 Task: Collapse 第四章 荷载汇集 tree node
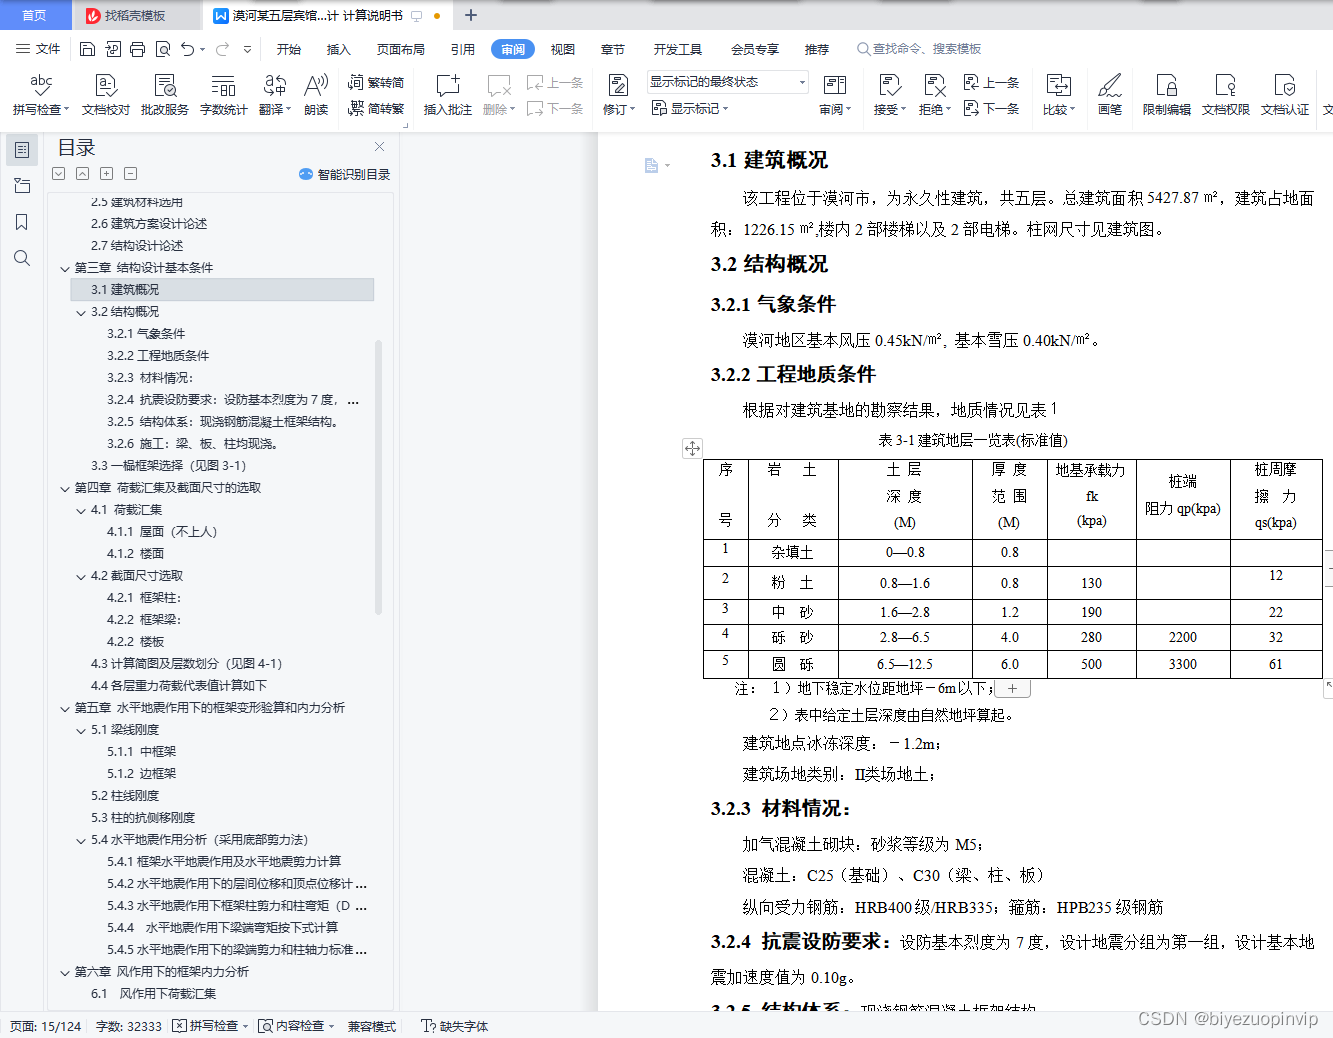coord(65,488)
